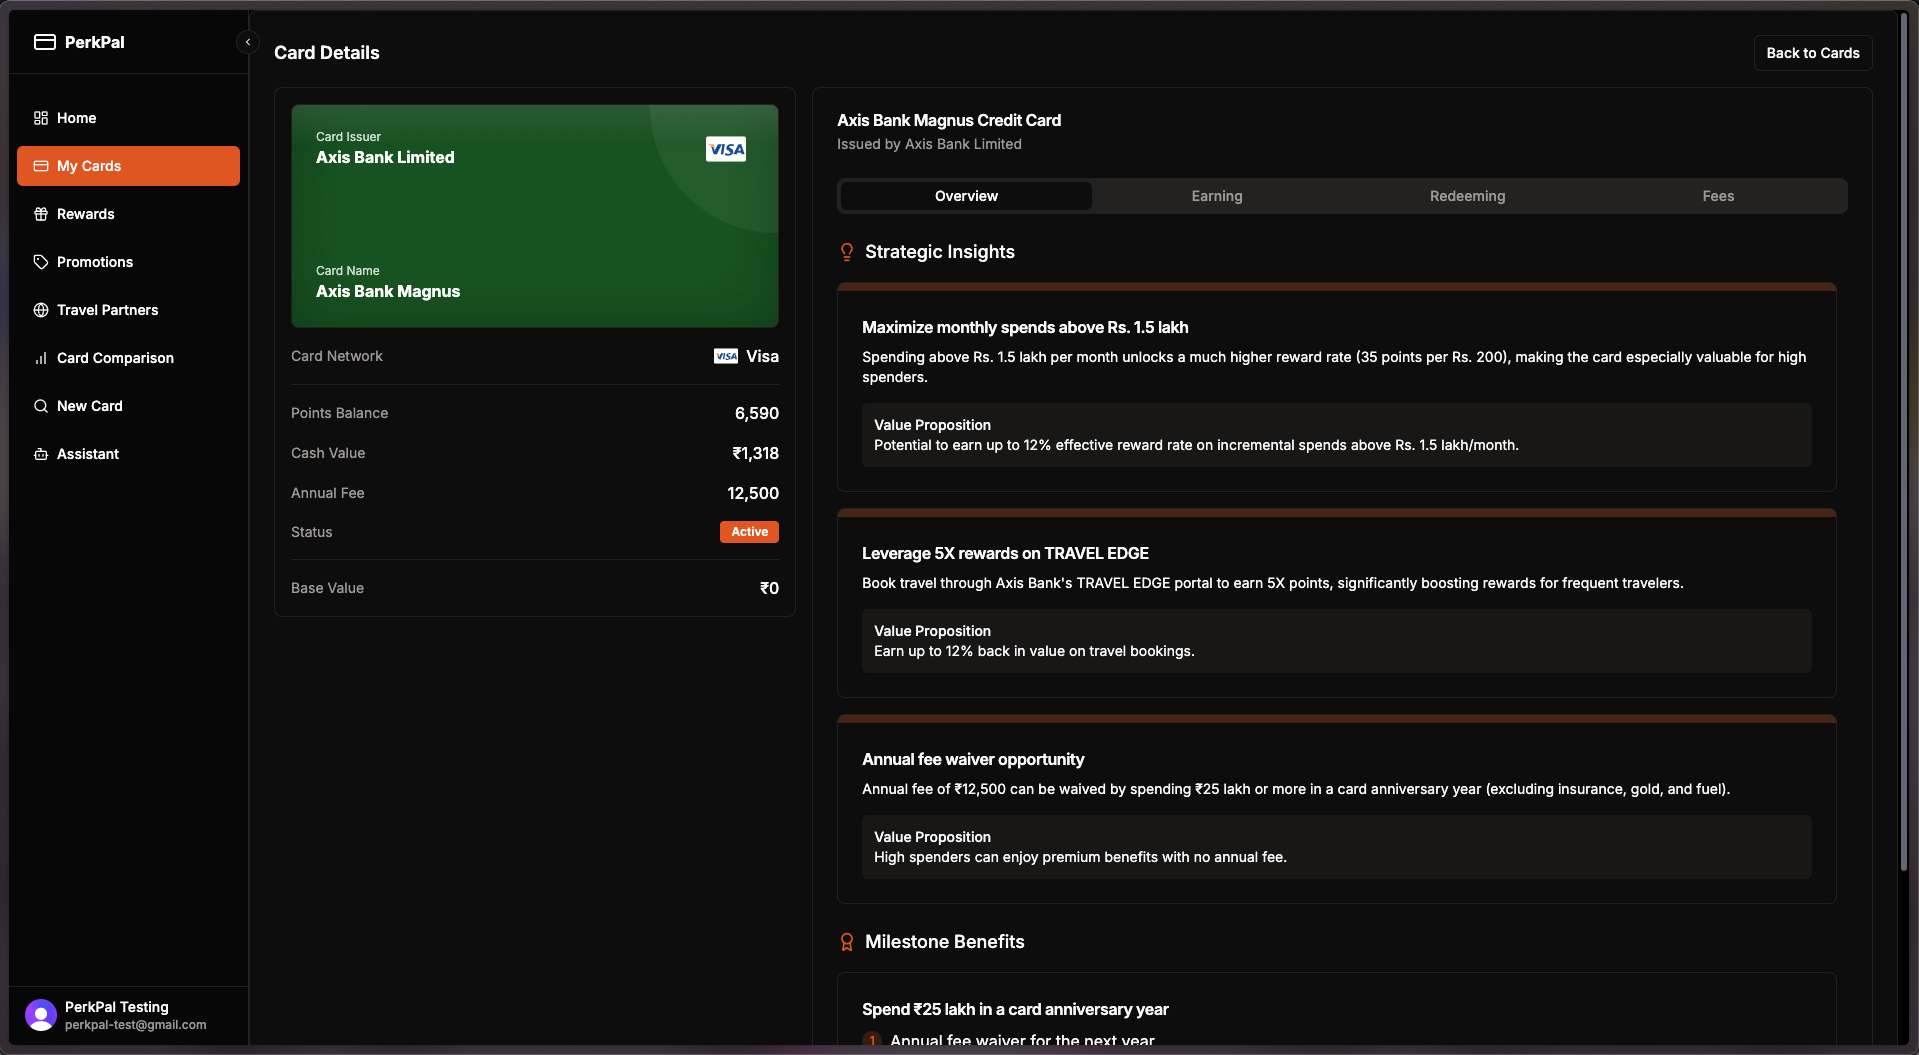Switch to the Fees tab
1919x1055 pixels.
tap(1718, 196)
